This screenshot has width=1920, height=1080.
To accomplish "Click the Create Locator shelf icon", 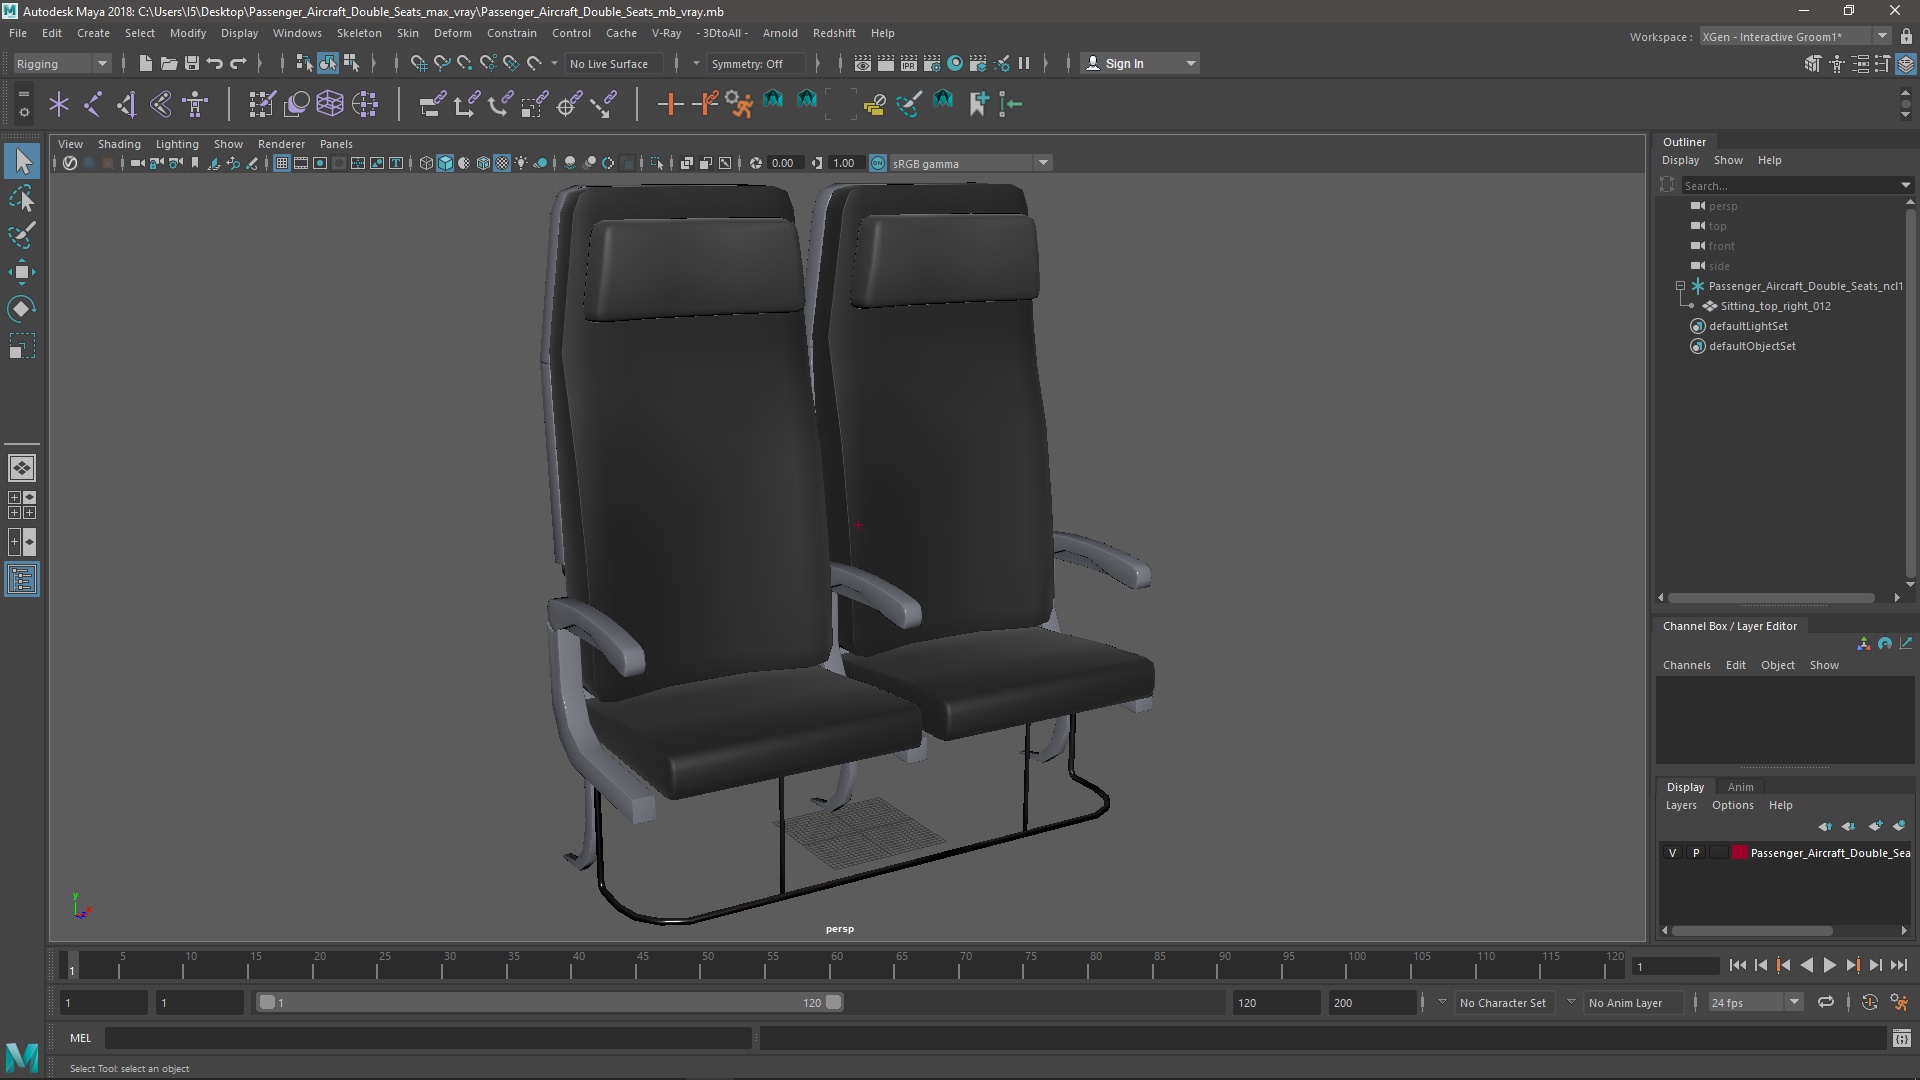I will point(59,104).
